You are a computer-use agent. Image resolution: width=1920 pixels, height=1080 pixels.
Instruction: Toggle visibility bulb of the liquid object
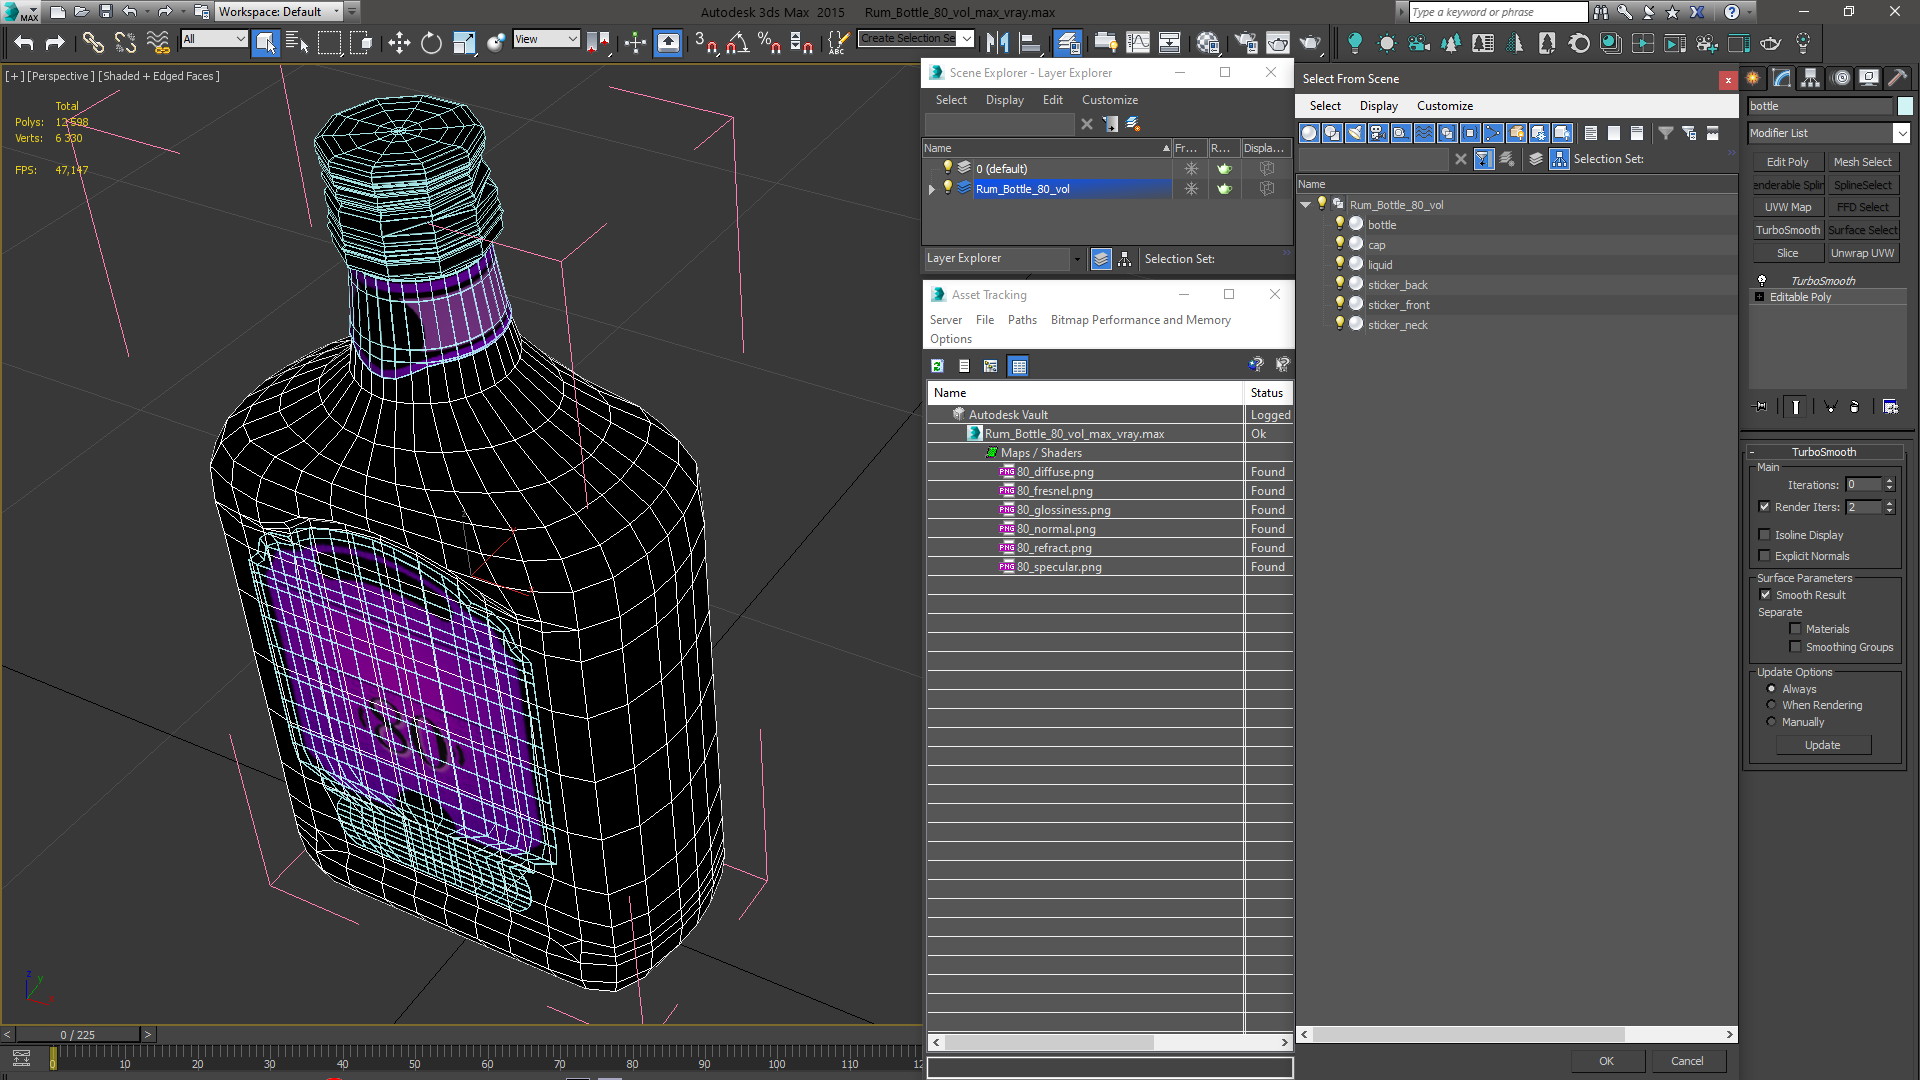[x=1340, y=264]
